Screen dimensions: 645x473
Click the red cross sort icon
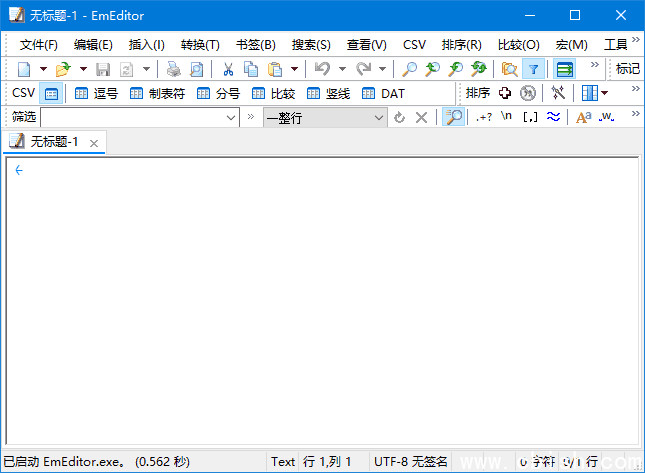pyautogui.click(x=505, y=93)
